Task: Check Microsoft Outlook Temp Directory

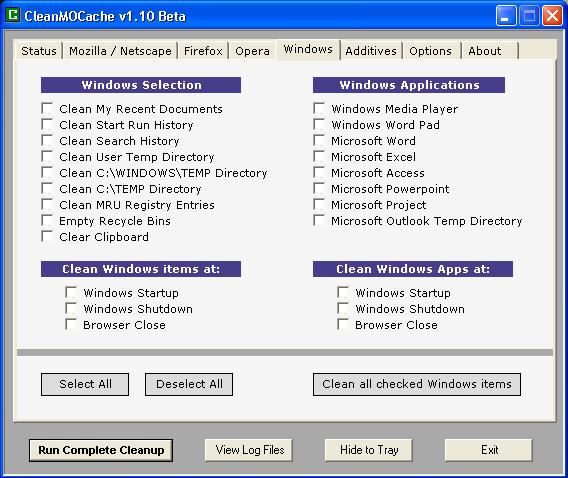Action: 319,220
